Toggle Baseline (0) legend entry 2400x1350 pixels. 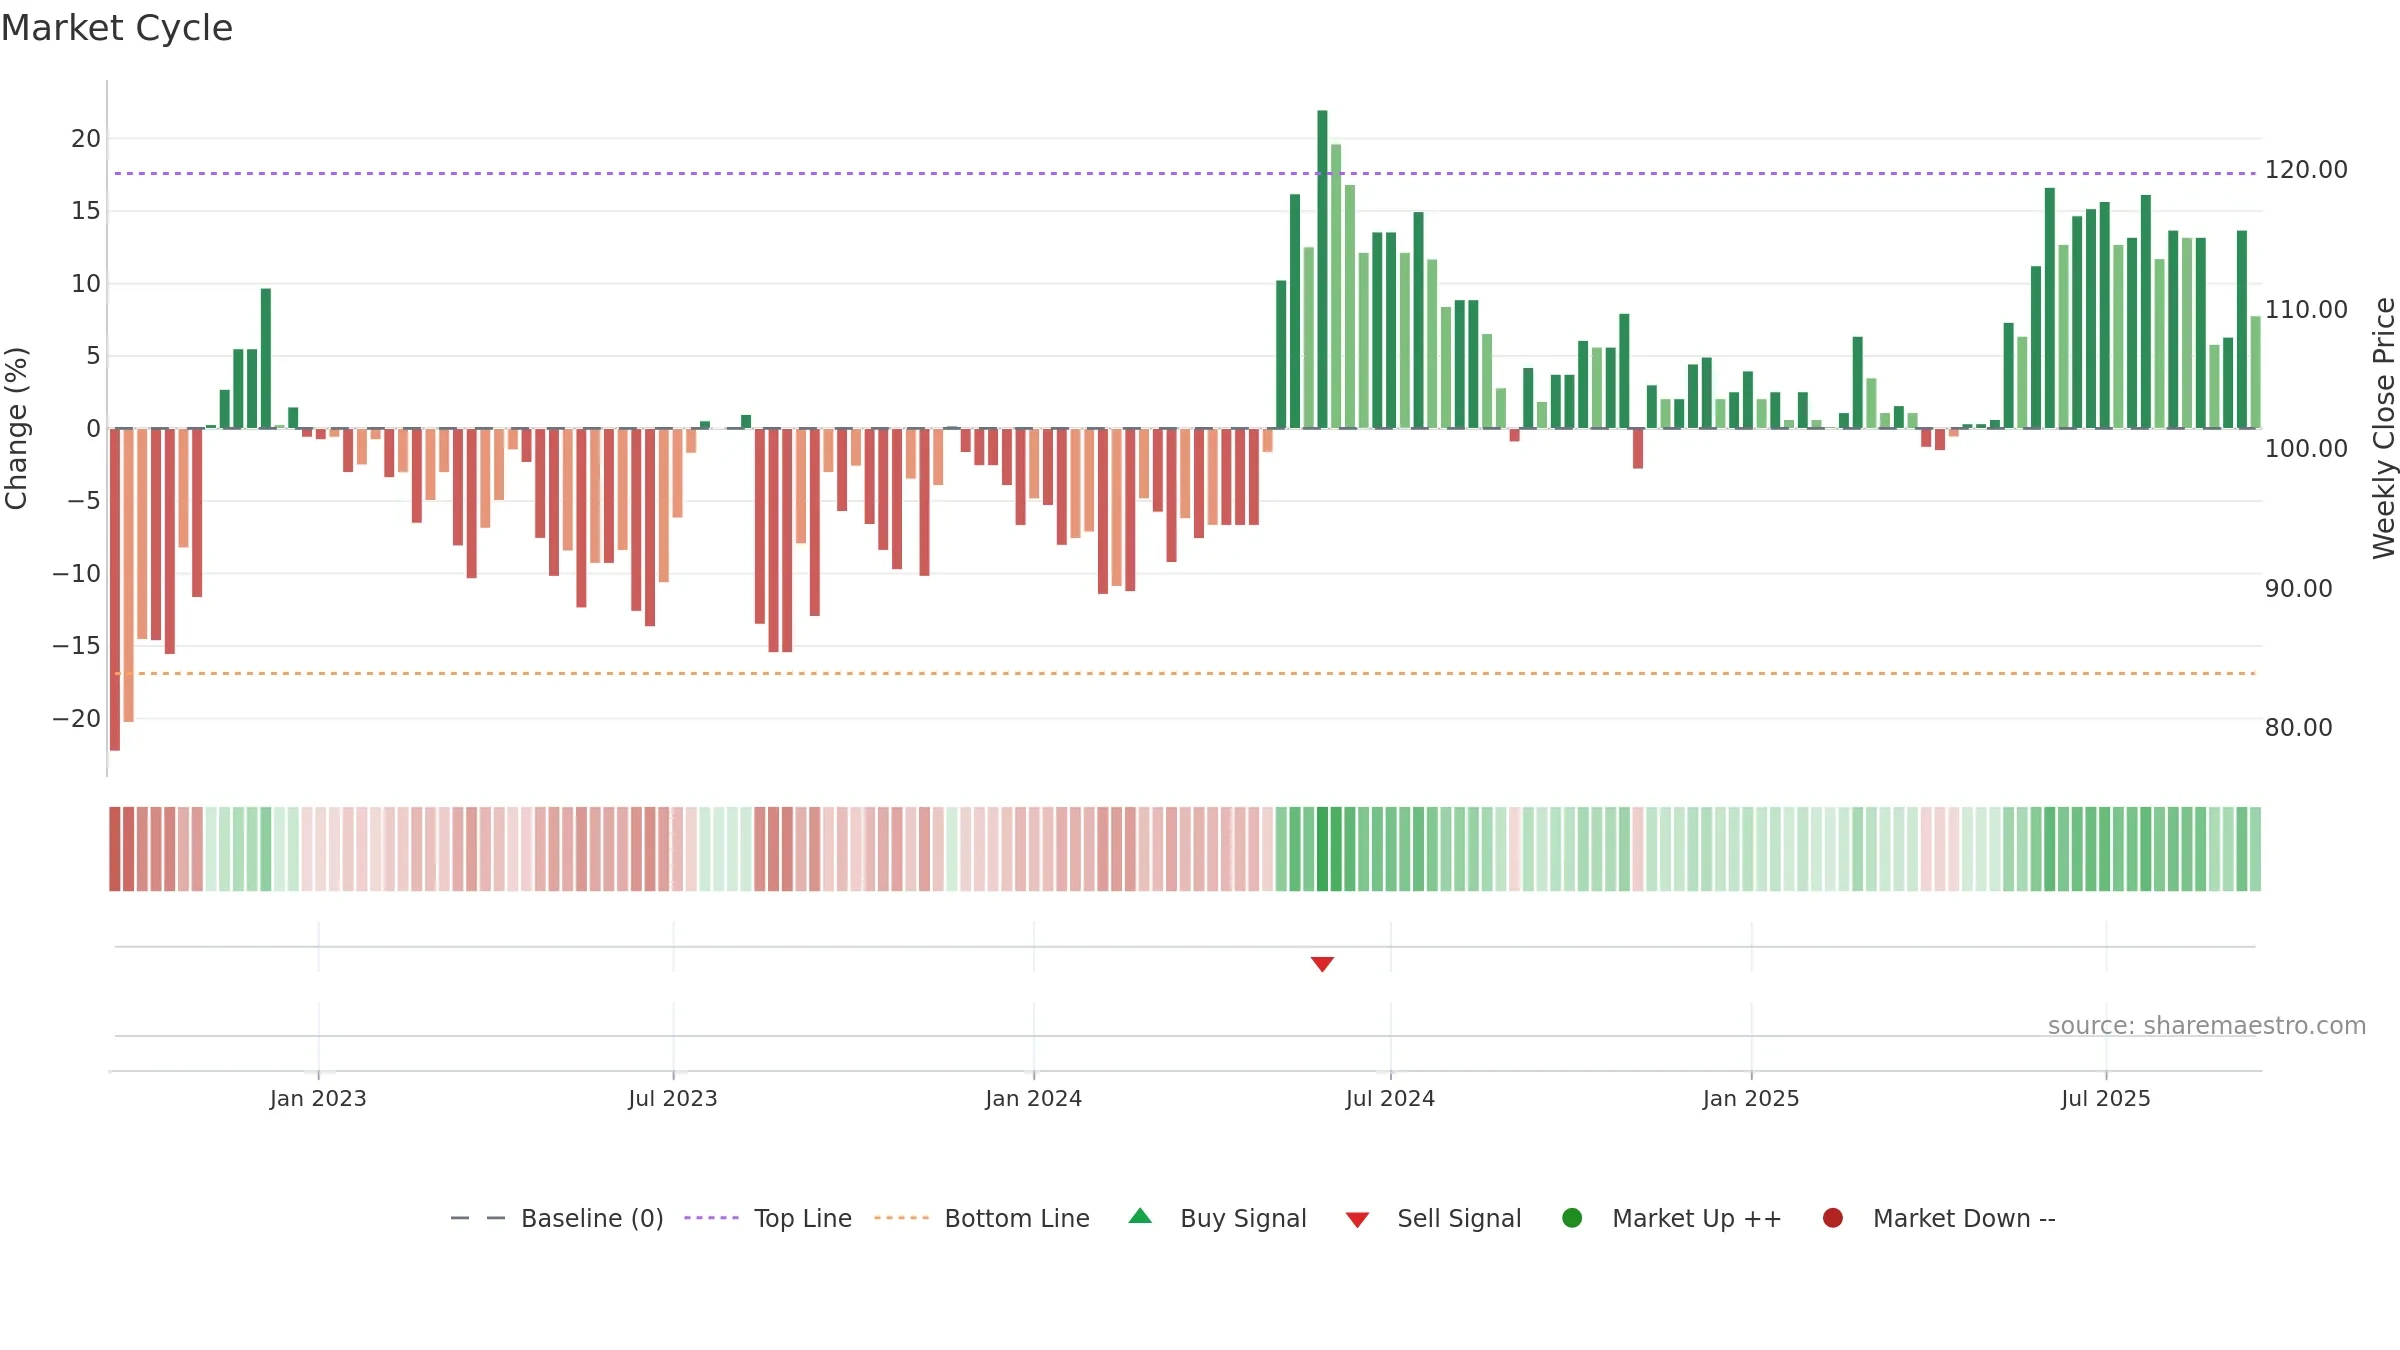click(x=557, y=1218)
